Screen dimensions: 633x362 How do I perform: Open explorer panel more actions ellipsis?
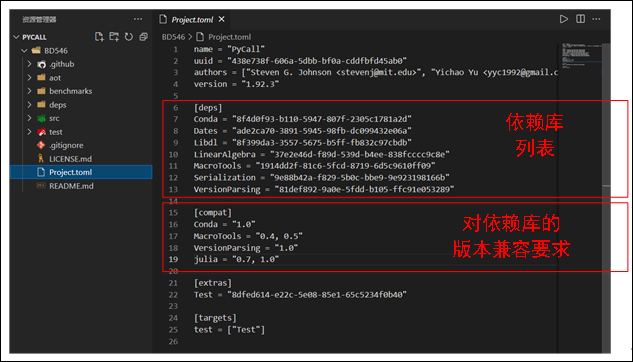[x=138, y=19]
